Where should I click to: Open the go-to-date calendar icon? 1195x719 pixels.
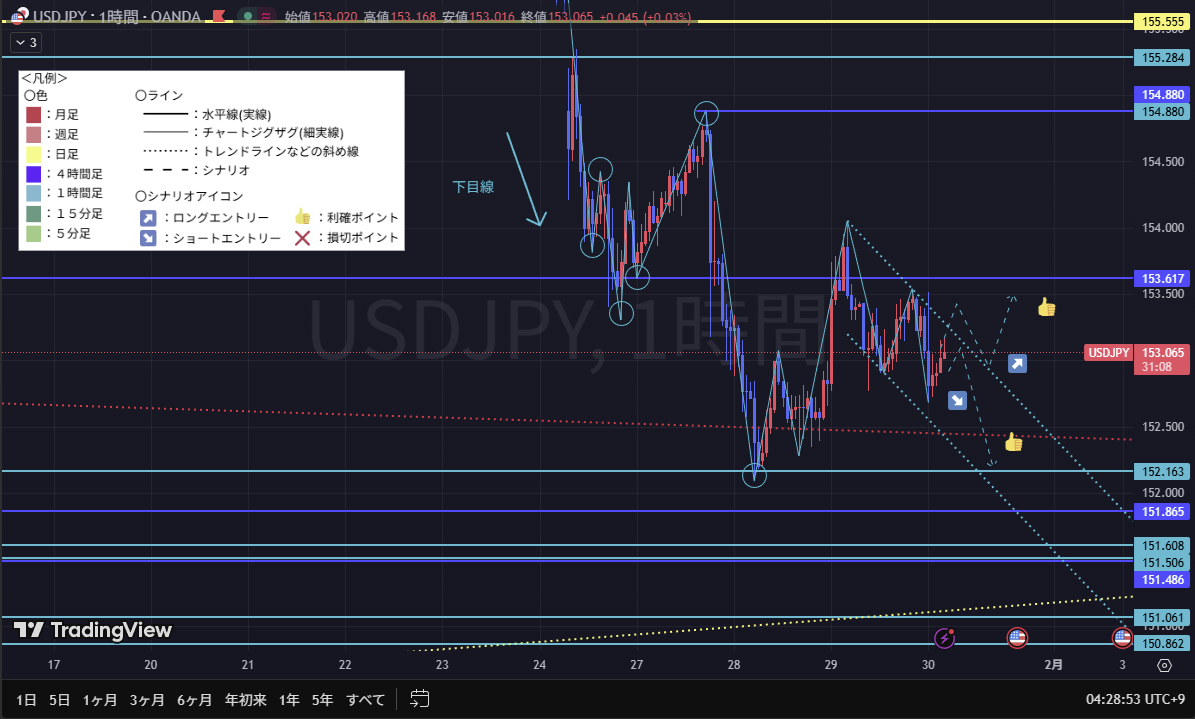point(420,699)
